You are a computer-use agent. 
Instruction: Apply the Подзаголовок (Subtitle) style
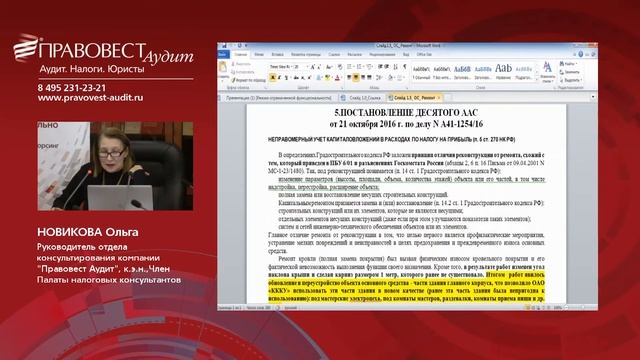tap(524, 72)
